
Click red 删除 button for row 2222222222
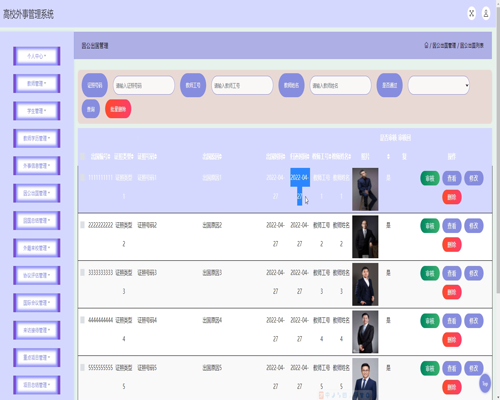point(452,244)
